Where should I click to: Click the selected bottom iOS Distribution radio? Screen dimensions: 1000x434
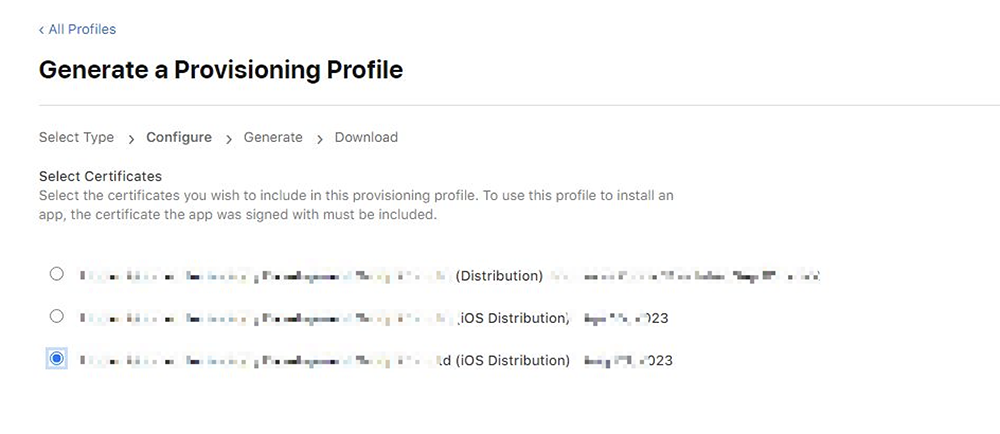(x=56, y=358)
